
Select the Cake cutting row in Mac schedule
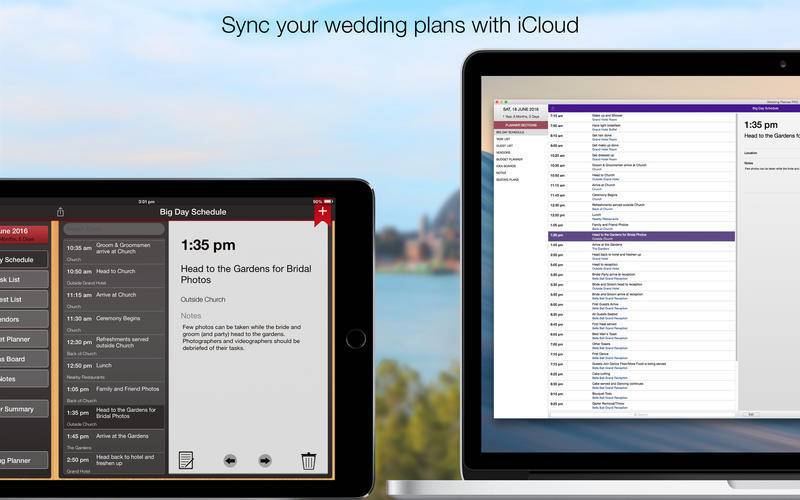(642, 375)
